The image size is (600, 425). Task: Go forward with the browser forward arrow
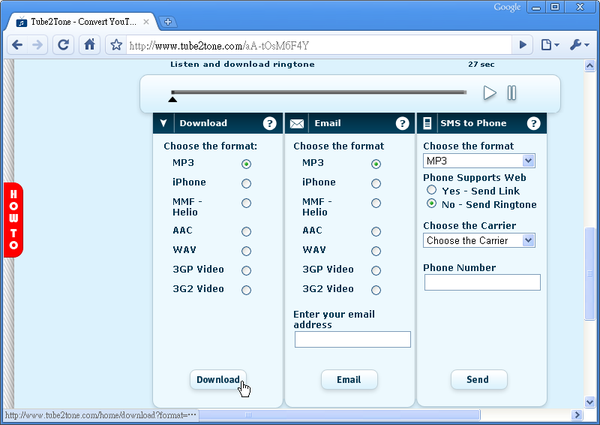pos(38,45)
